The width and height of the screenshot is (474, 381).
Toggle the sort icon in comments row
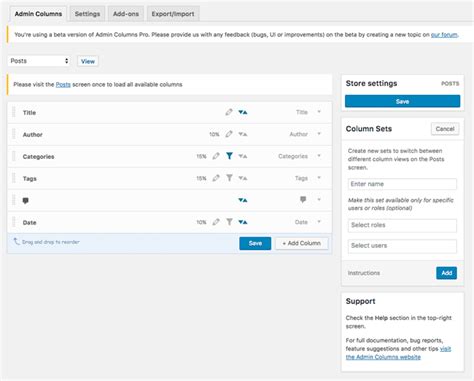click(243, 200)
